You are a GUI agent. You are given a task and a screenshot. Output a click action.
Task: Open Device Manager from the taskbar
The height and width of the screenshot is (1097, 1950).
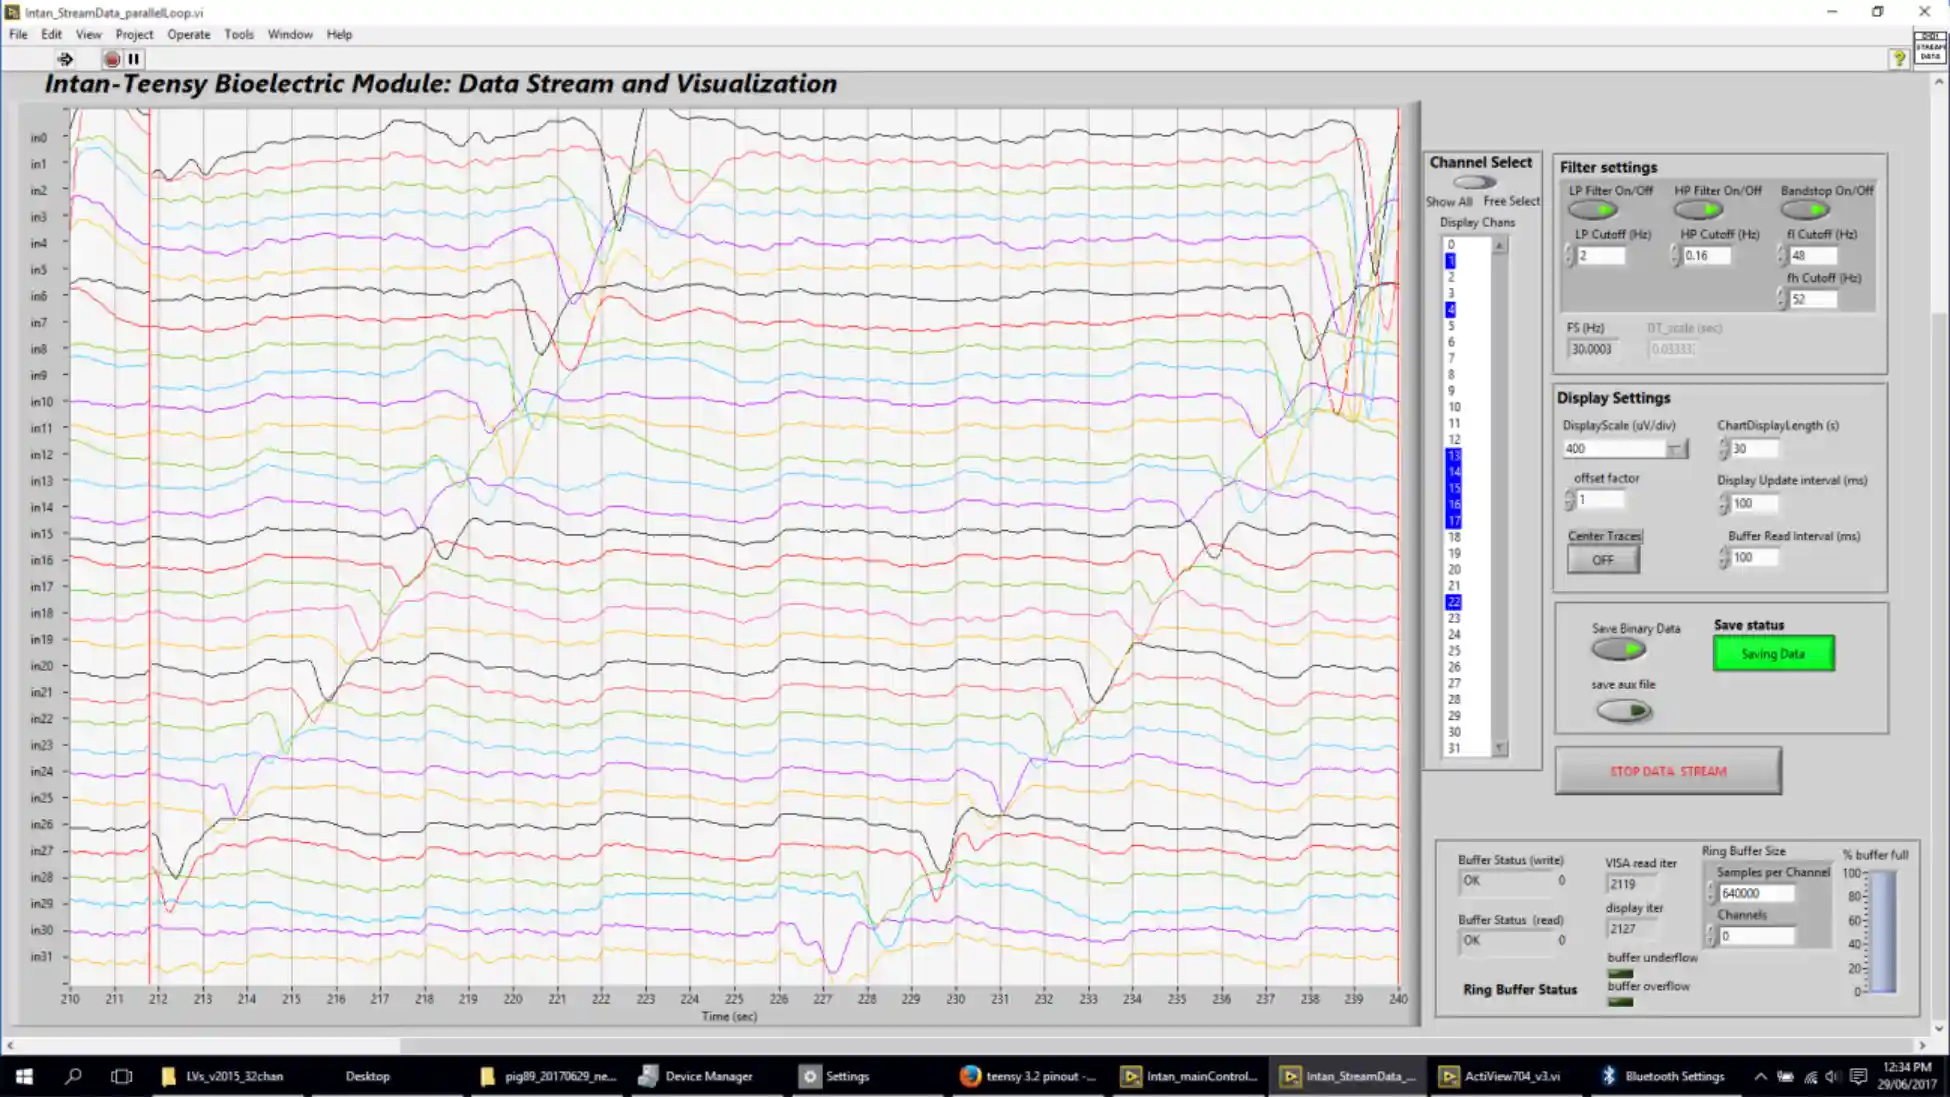(x=696, y=1076)
